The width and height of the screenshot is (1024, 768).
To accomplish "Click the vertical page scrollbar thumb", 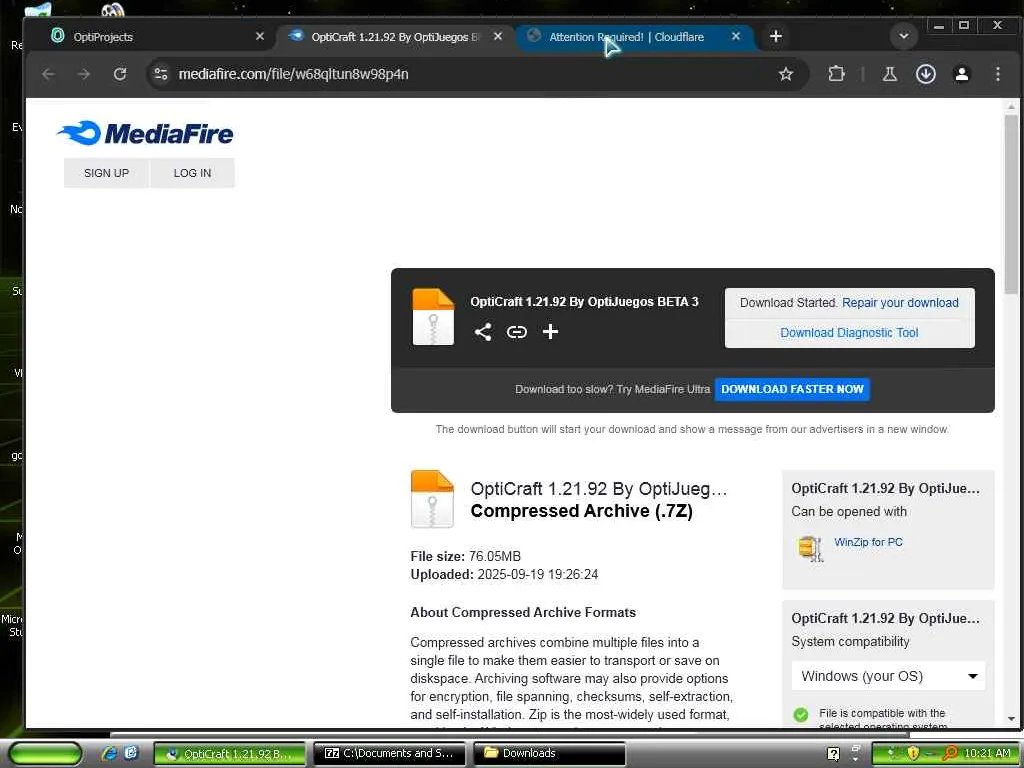I will (x=1011, y=204).
